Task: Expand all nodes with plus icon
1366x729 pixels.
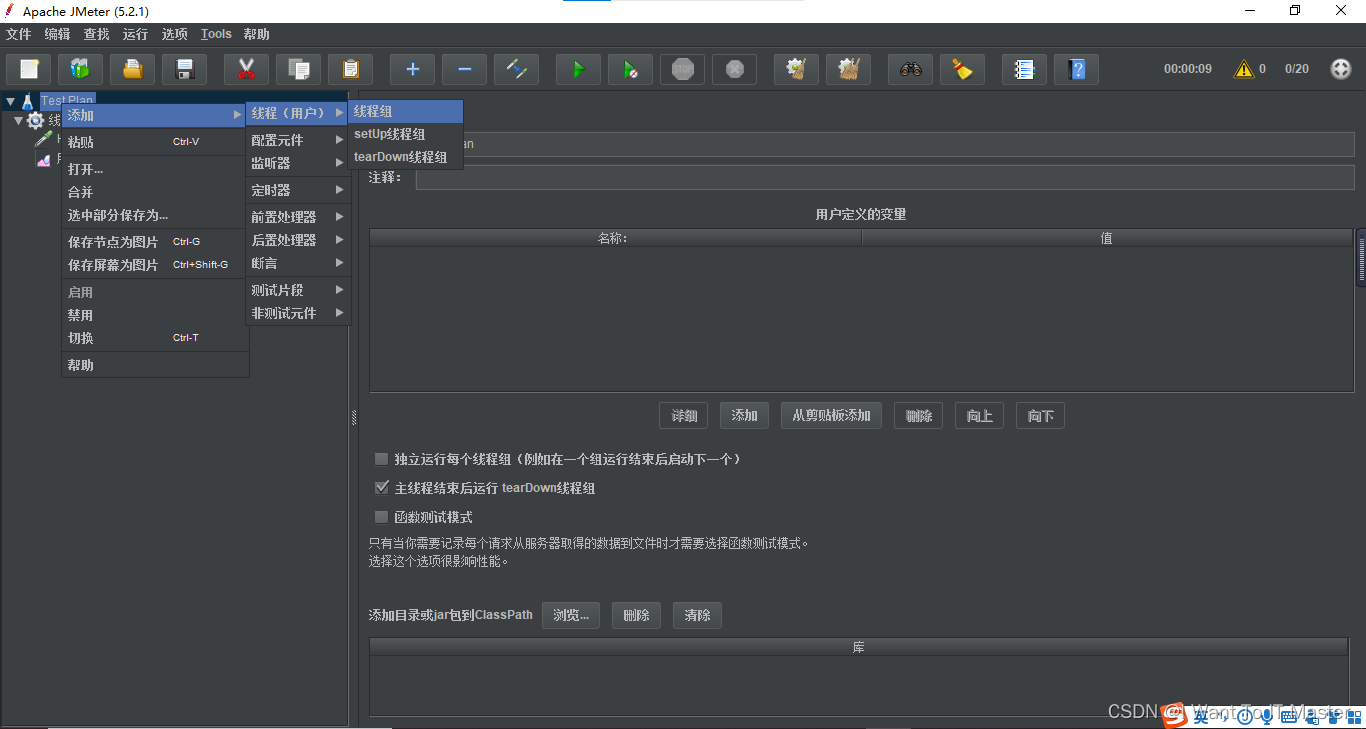Action: pyautogui.click(x=412, y=69)
